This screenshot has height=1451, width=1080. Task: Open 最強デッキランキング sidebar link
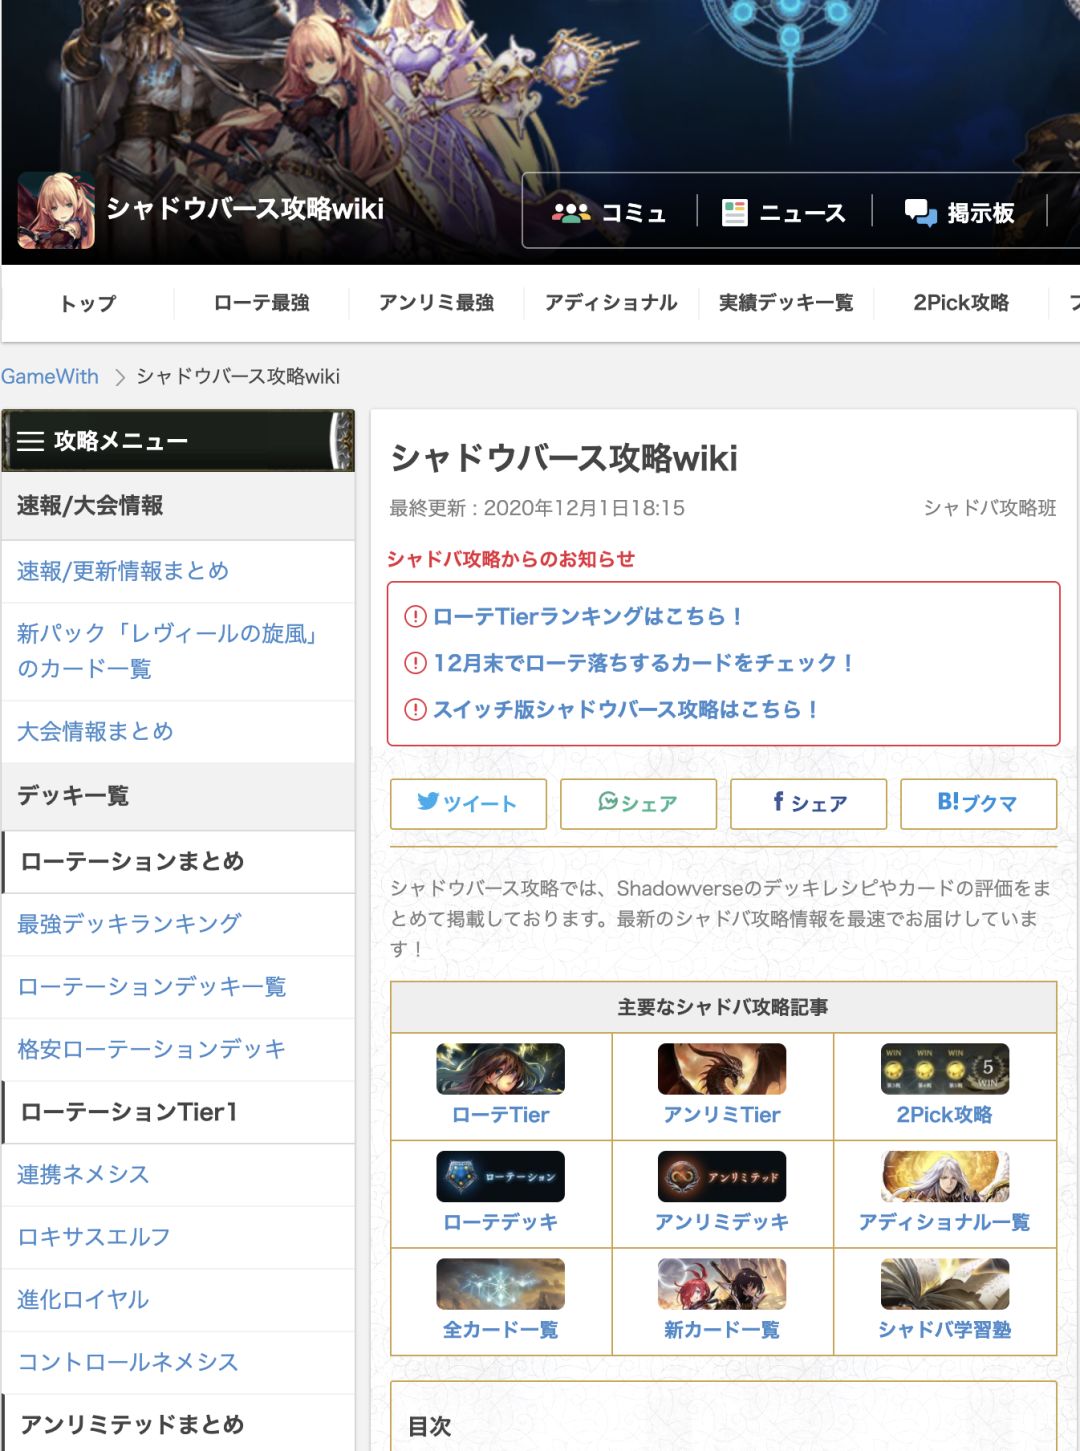(x=129, y=924)
